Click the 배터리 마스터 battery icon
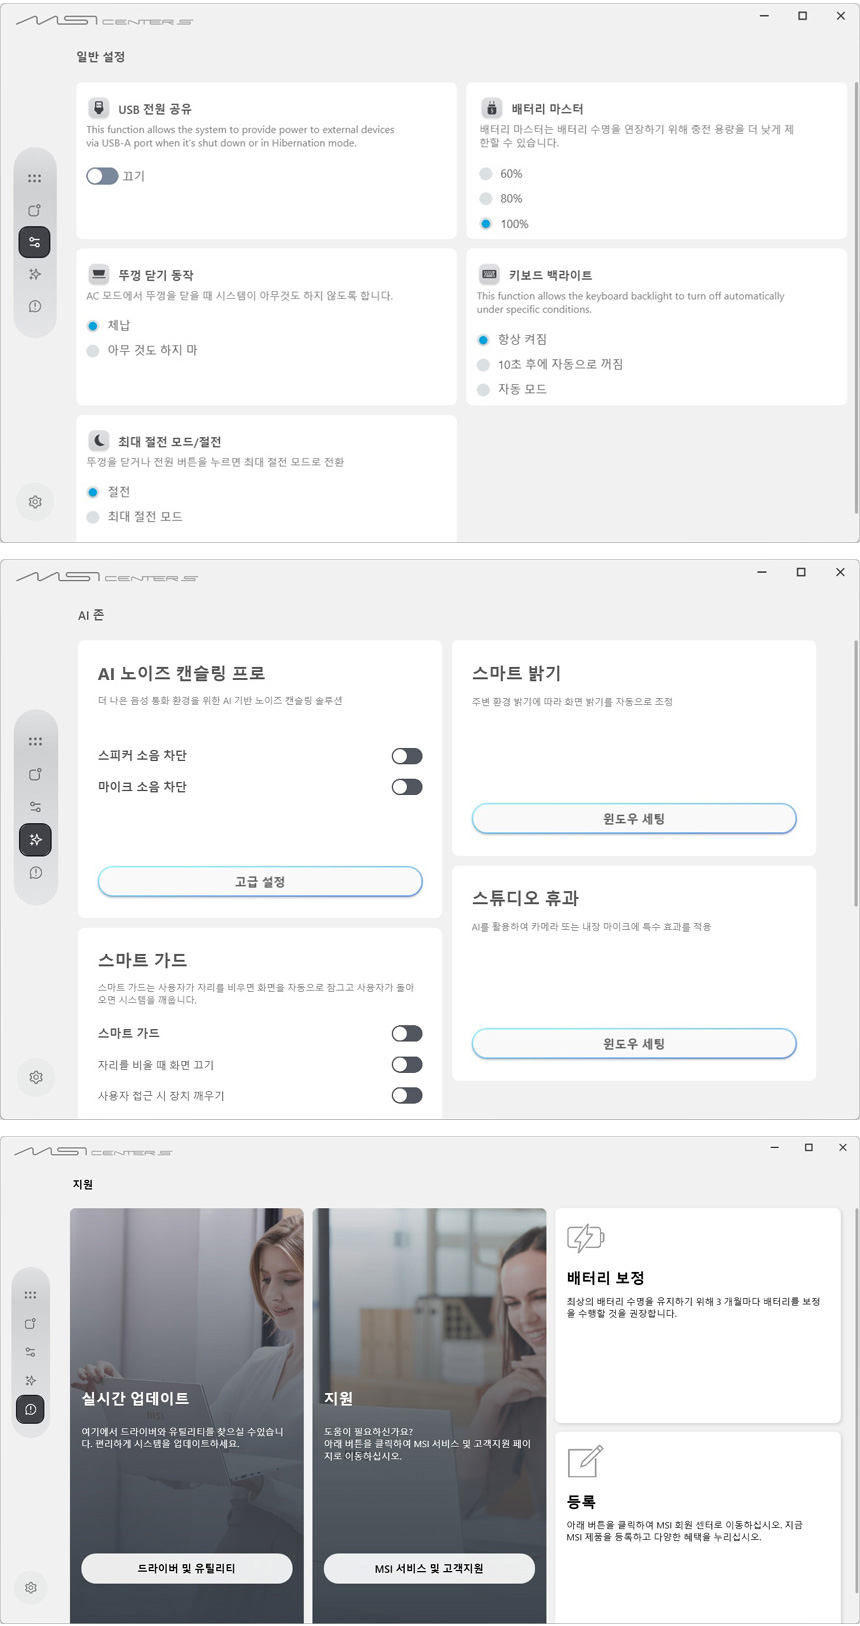The height and width of the screenshot is (1626, 860). [x=491, y=108]
